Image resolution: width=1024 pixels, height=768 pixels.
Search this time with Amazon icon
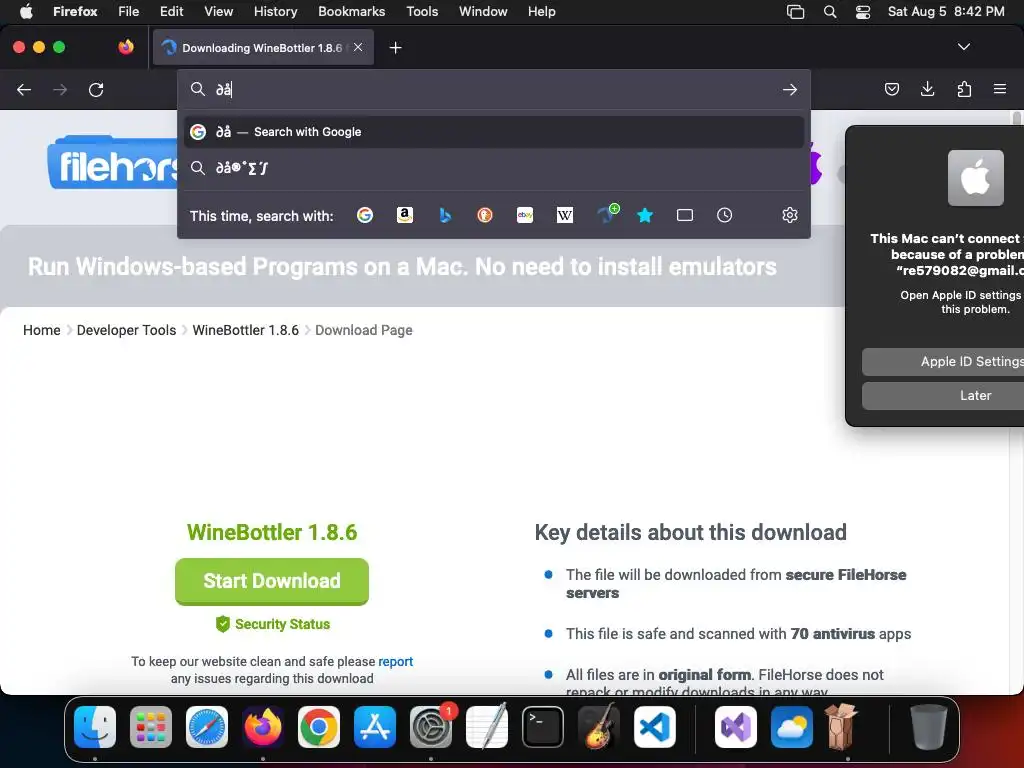[405, 215]
